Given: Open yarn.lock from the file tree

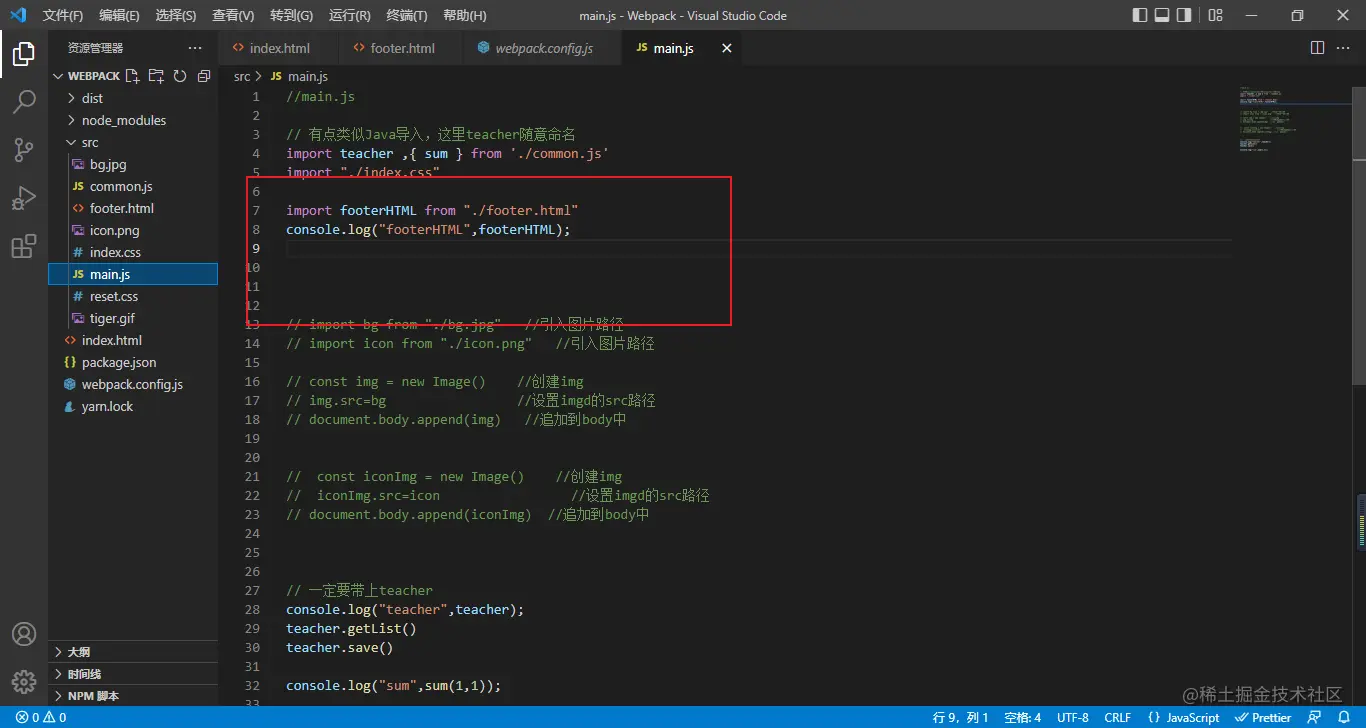Looking at the screenshot, I should [133, 406].
